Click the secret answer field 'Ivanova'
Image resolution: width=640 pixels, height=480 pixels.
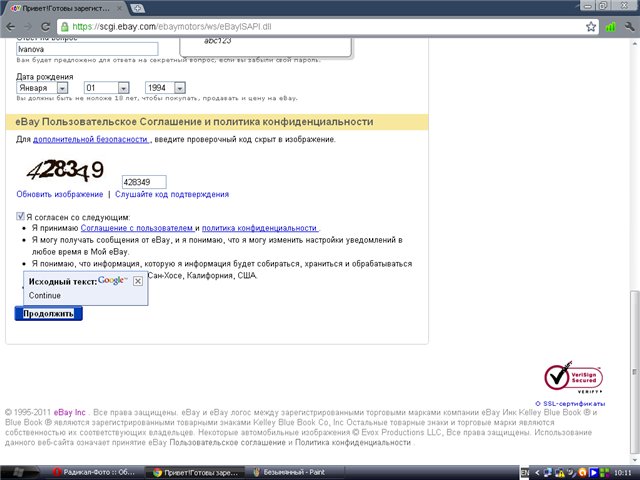click(x=87, y=49)
